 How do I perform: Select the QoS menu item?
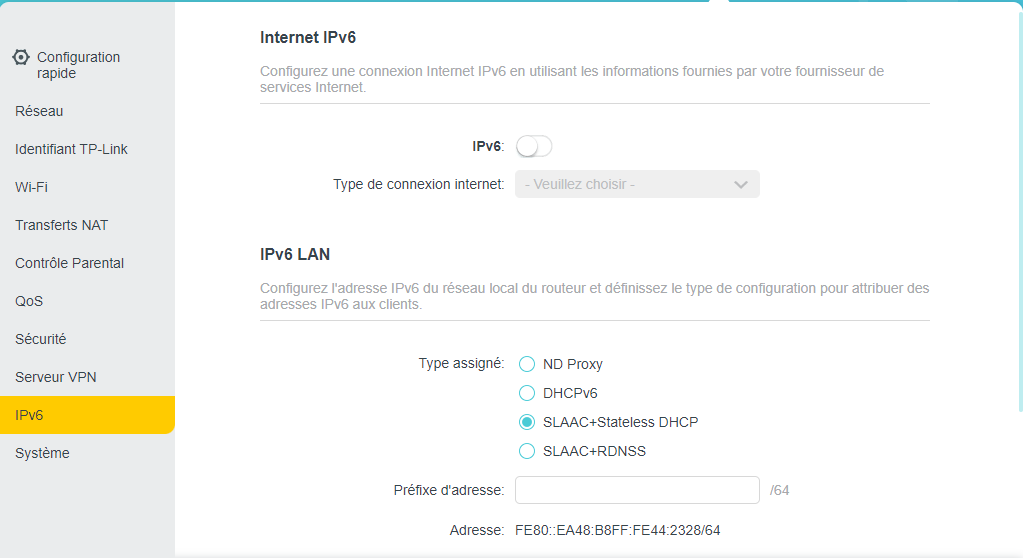pyautogui.click(x=29, y=301)
